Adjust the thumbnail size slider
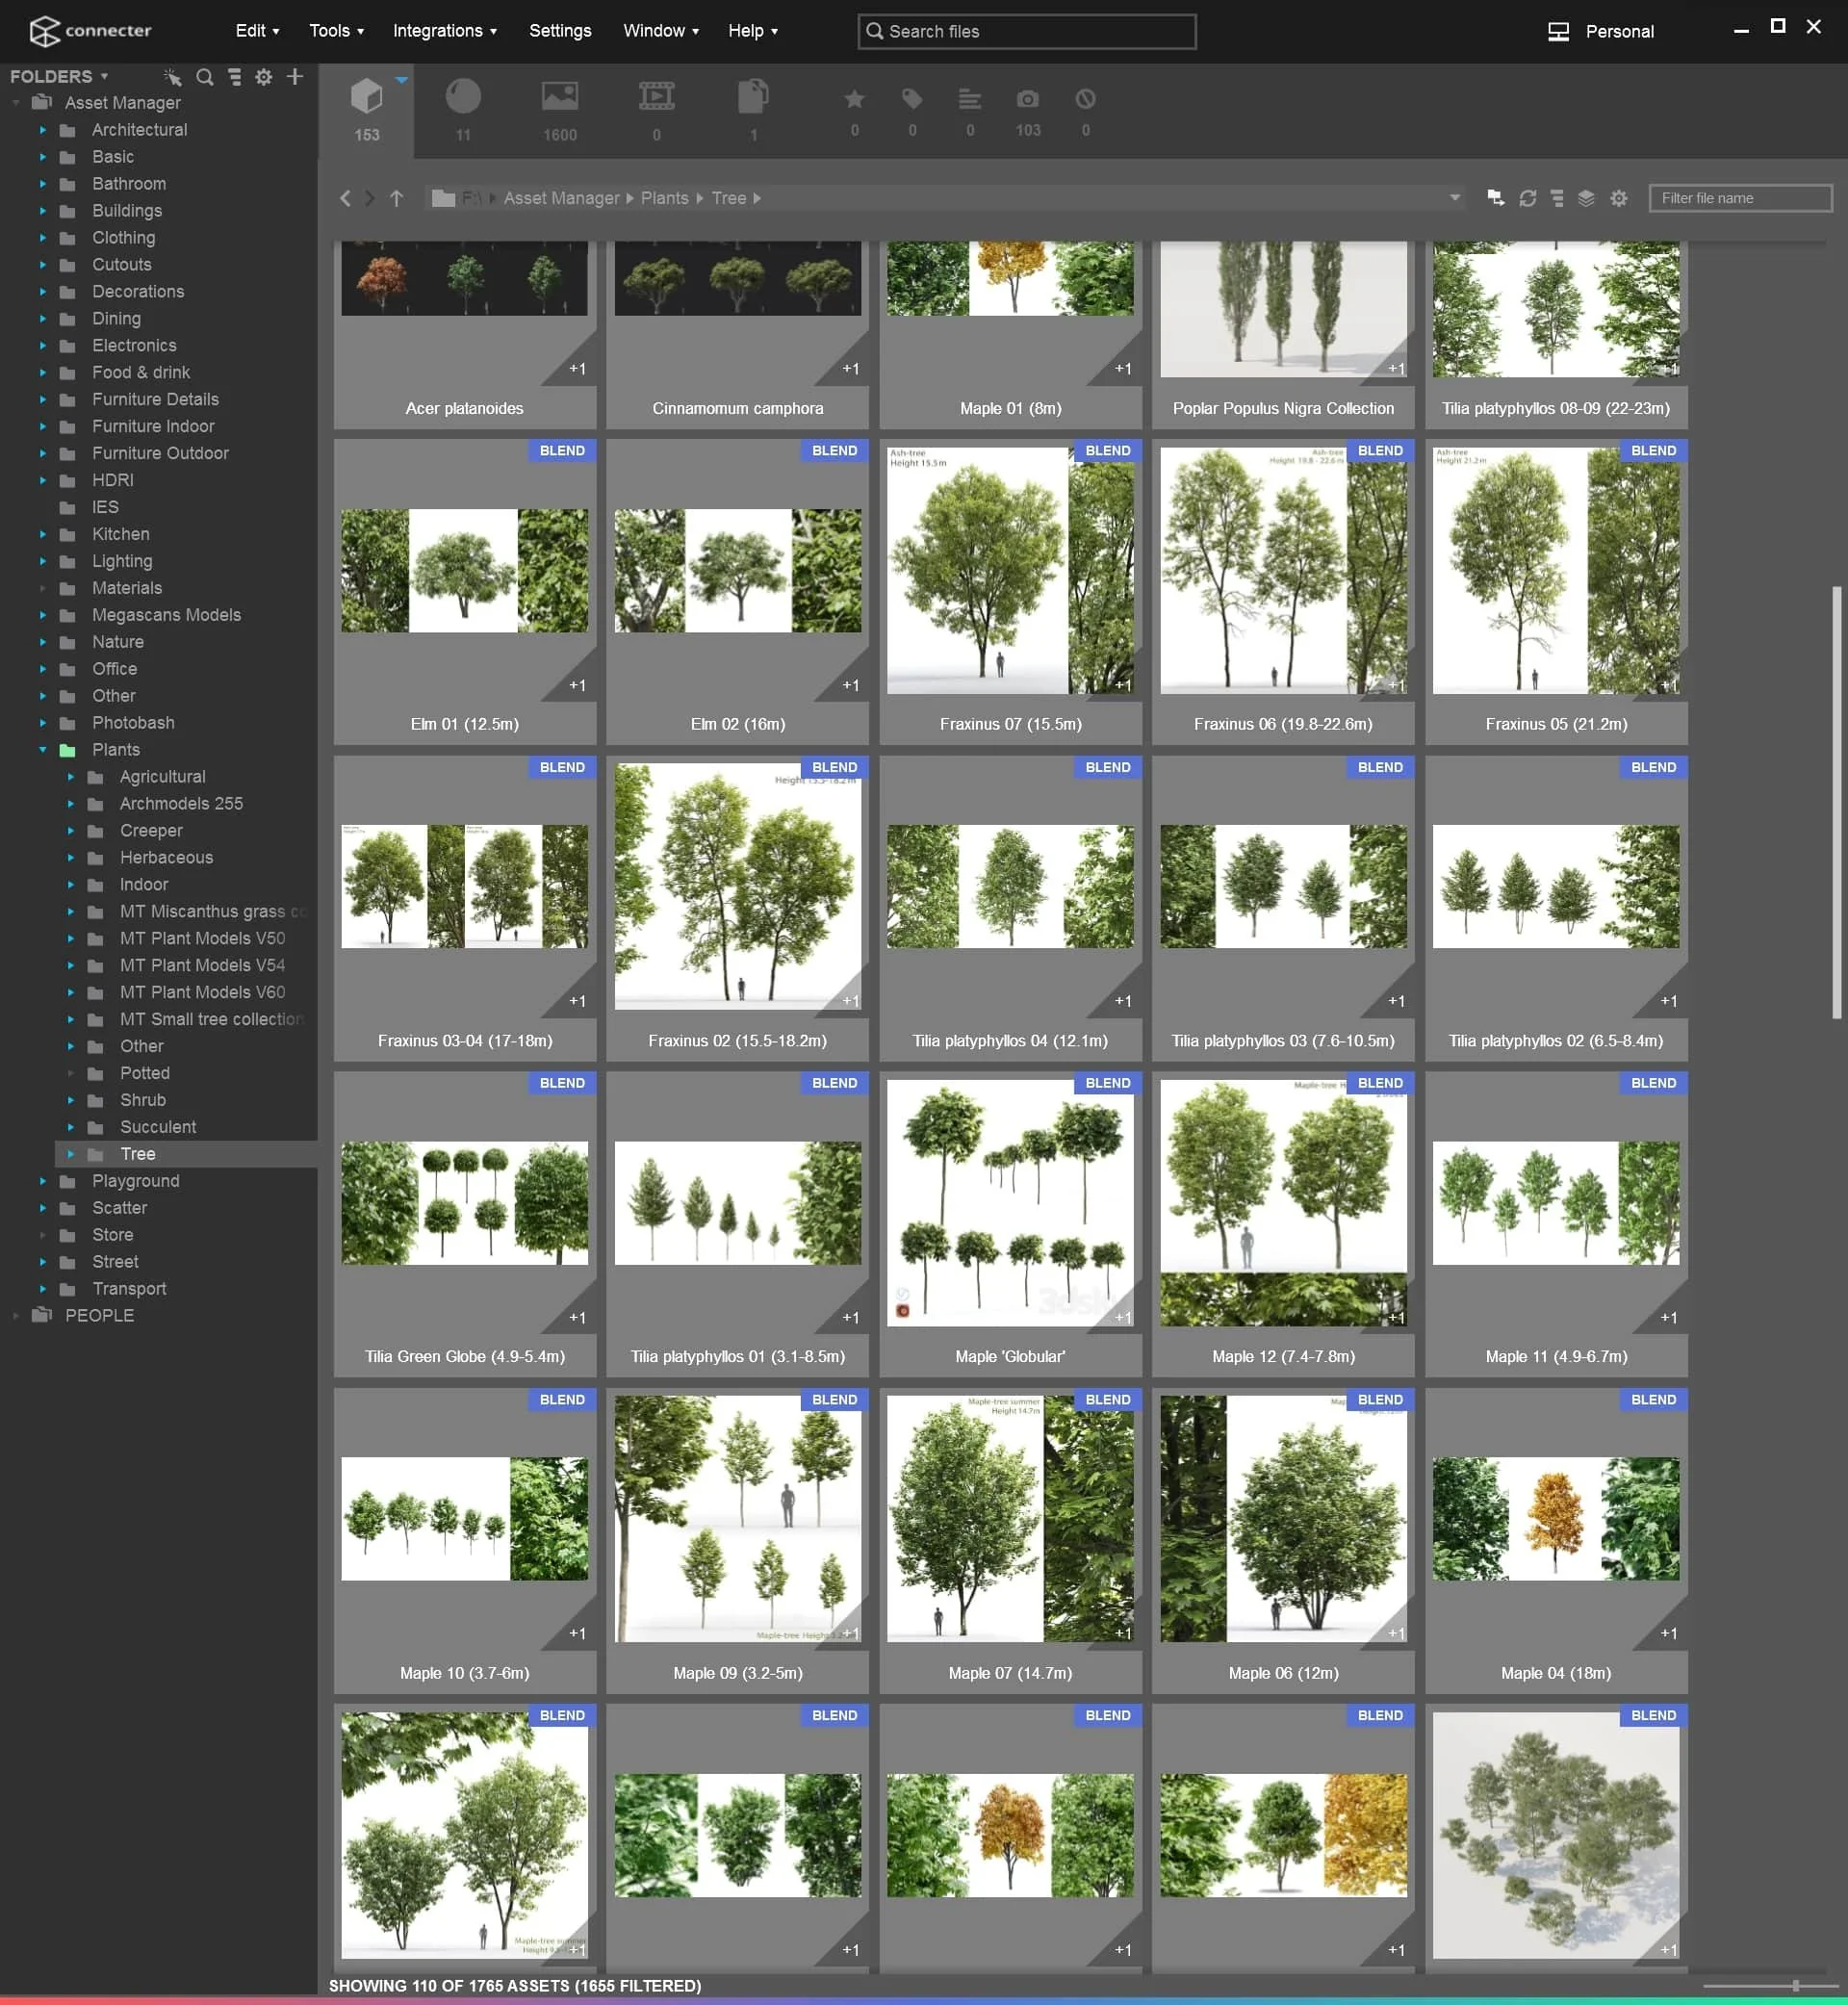1848x2005 pixels. [x=1795, y=1985]
